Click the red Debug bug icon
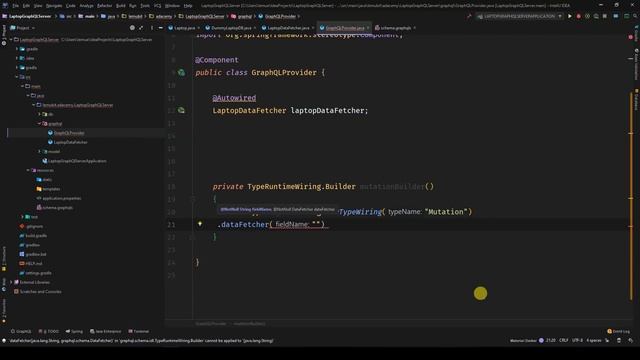The image size is (640, 360). [x=578, y=16]
